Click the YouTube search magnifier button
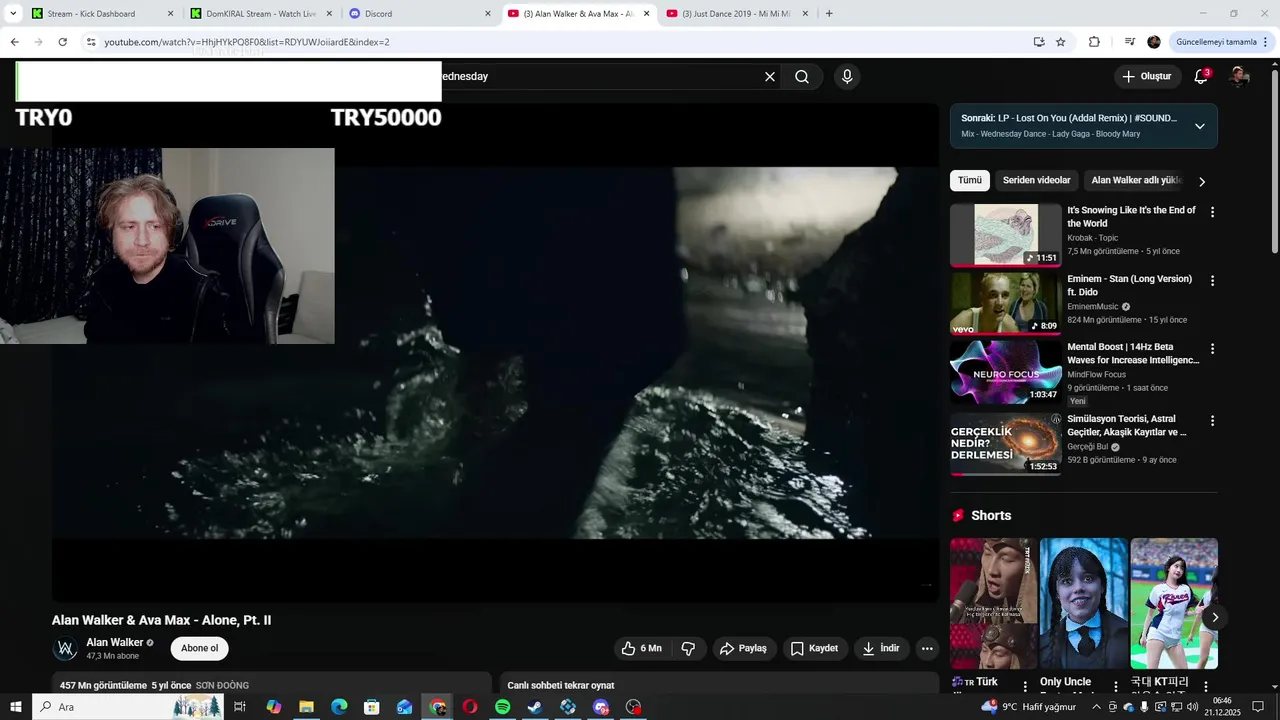Screen dimensions: 1280x720 pos(802,77)
